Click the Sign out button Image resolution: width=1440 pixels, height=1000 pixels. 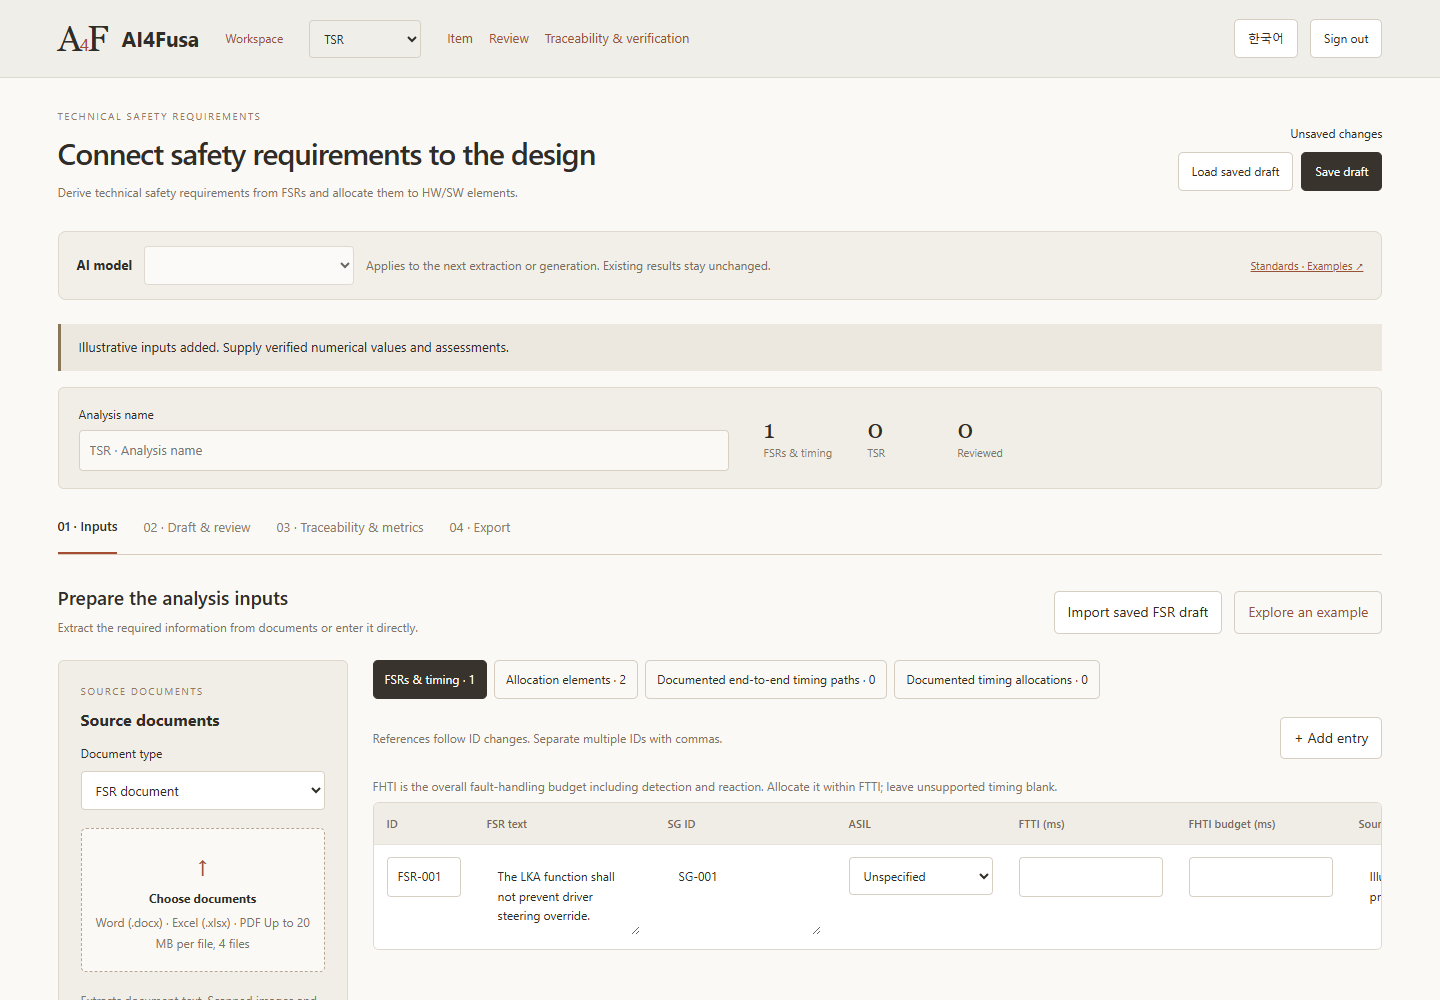coord(1346,39)
